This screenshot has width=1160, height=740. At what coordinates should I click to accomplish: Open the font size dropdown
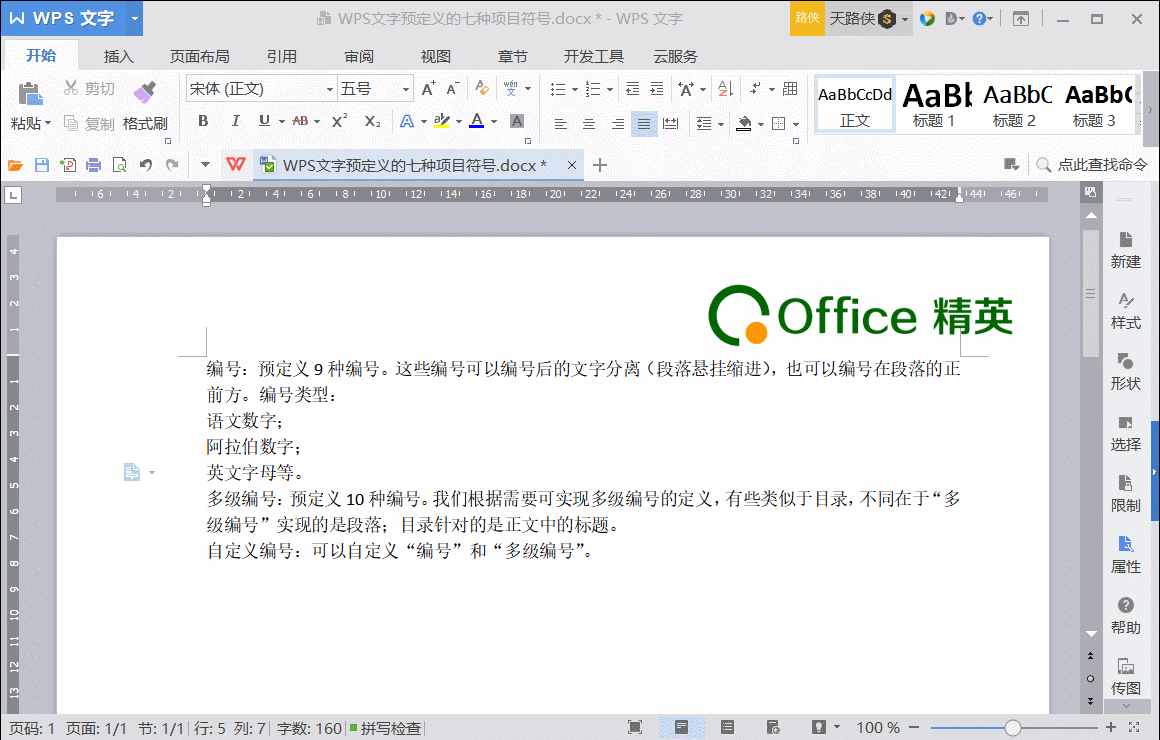click(x=406, y=88)
